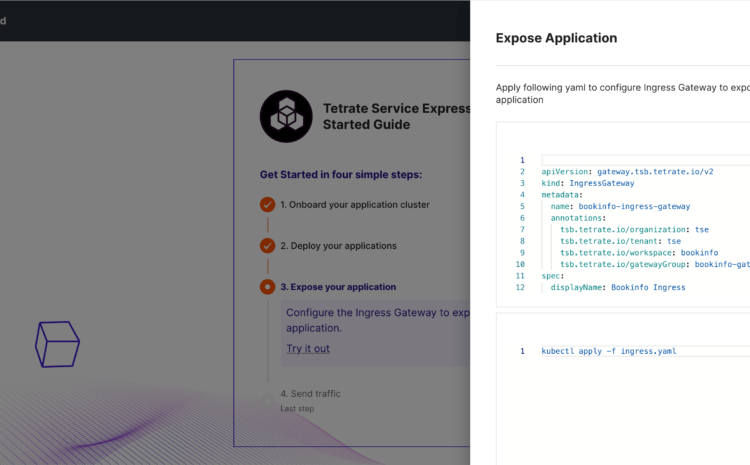Image resolution: width=750 pixels, height=465 pixels.
Task: Click the Get Started in four simple steps heading
Action: click(341, 175)
